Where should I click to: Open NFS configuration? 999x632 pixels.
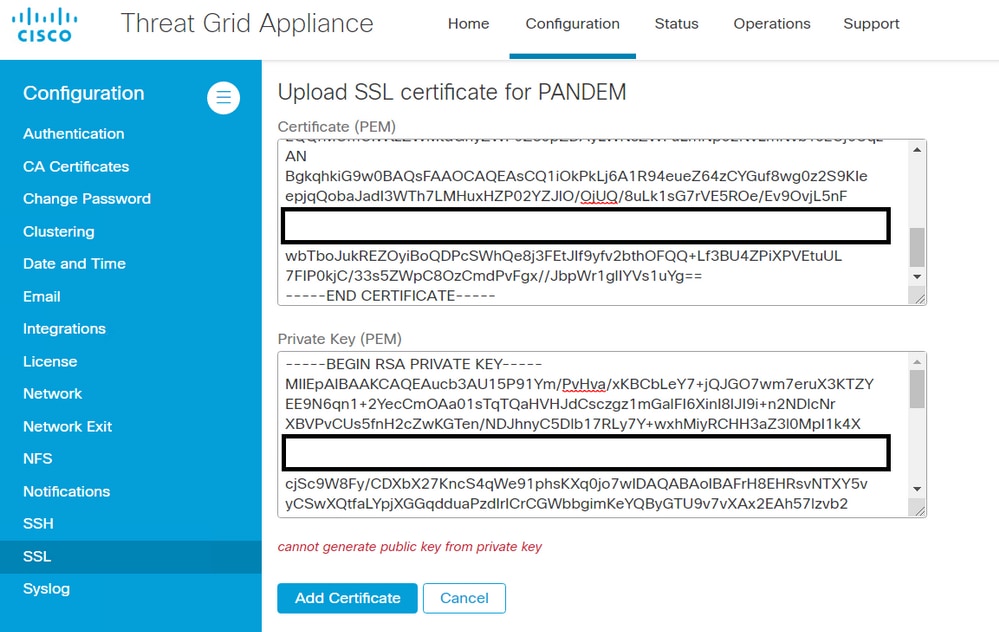tap(38, 459)
